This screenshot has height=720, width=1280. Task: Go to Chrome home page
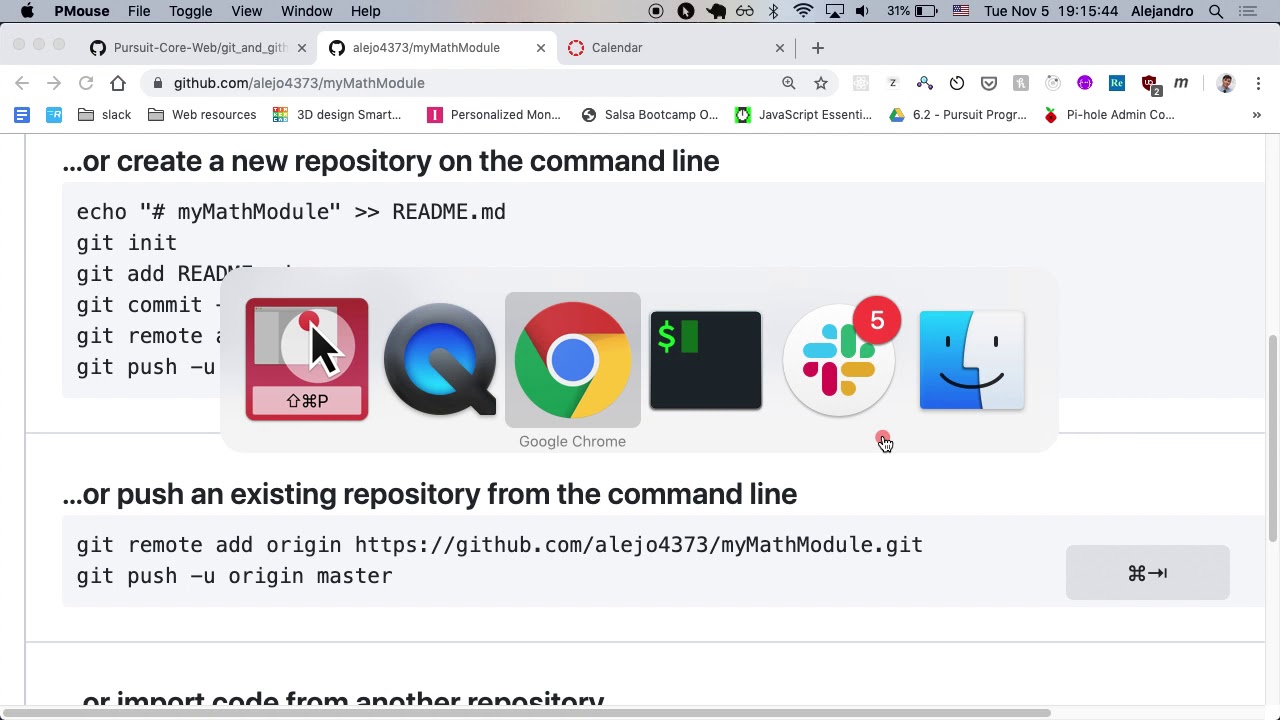[x=118, y=83]
